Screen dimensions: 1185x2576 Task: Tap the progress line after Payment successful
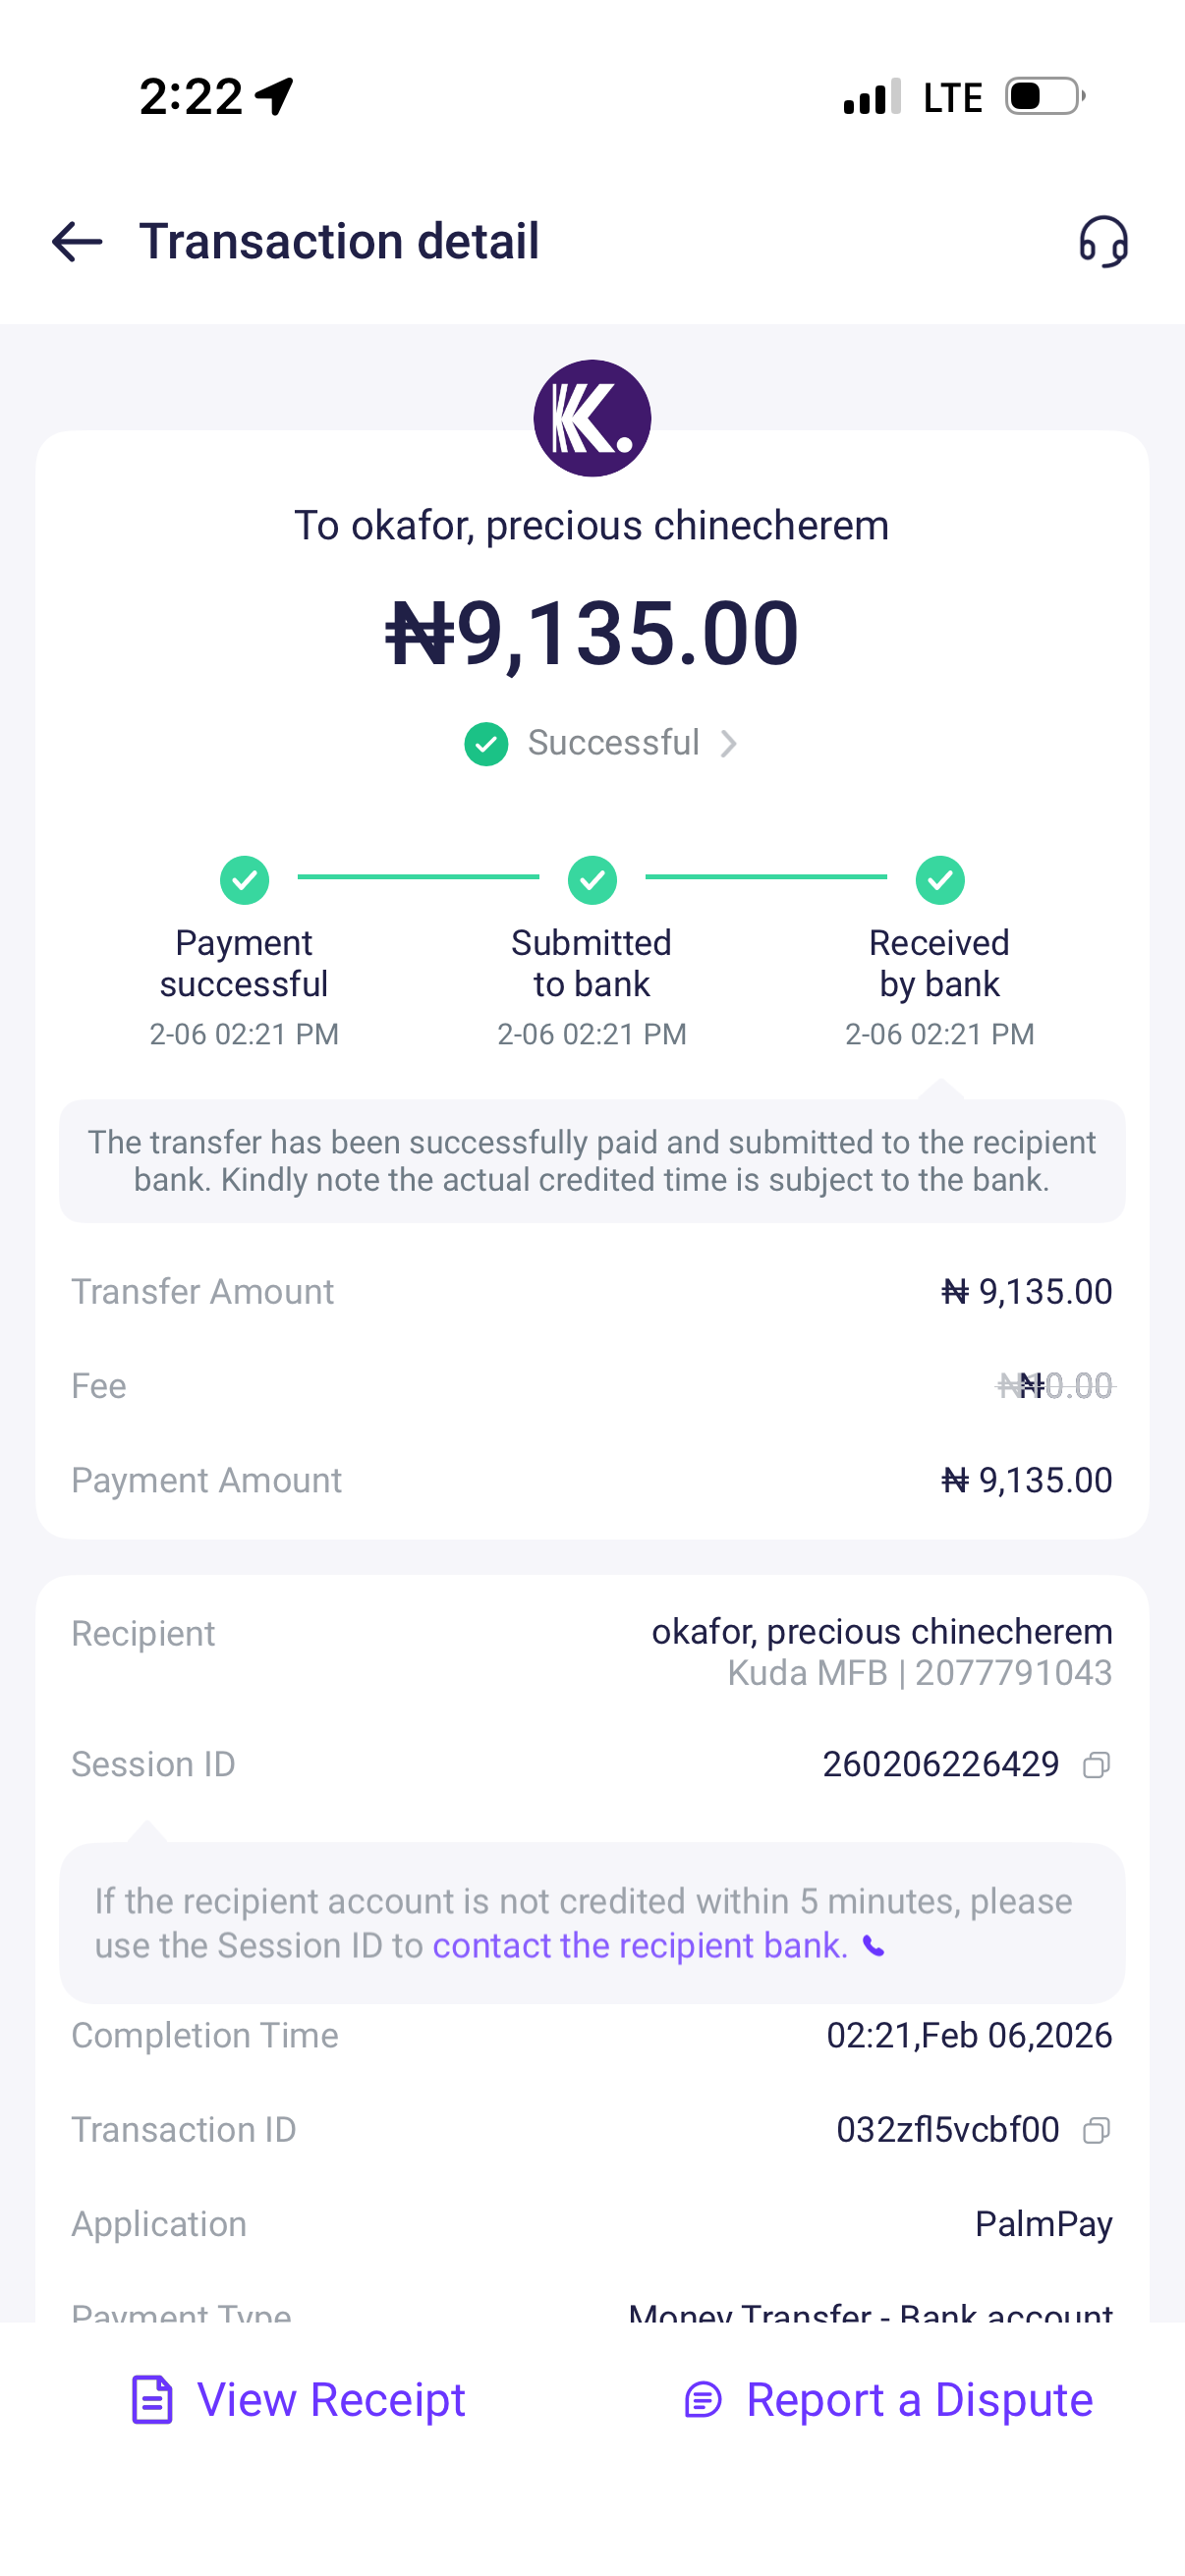[418, 877]
